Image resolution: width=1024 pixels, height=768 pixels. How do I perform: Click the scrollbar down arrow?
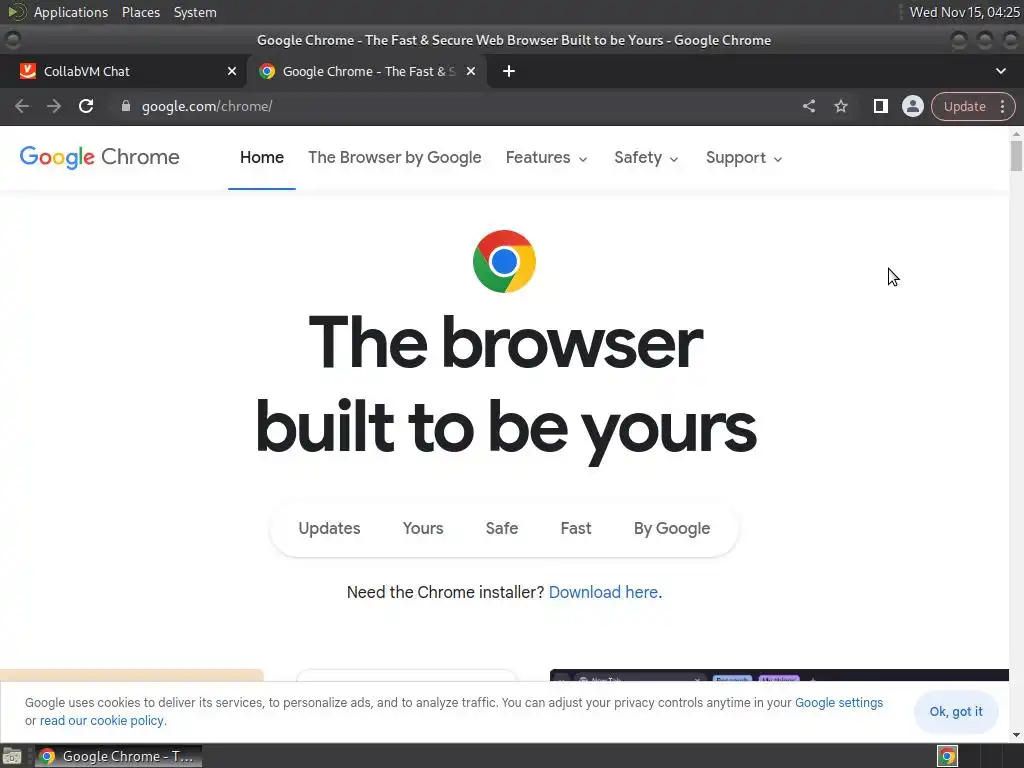(1016, 735)
